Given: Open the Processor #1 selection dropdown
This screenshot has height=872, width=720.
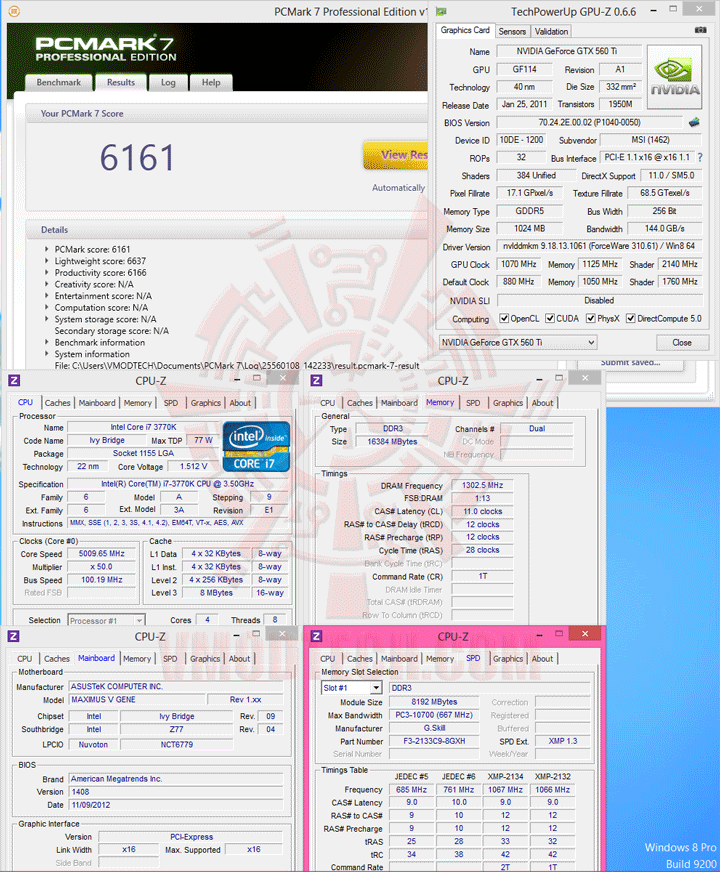Looking at the screenshot, I should pos(106,620).
